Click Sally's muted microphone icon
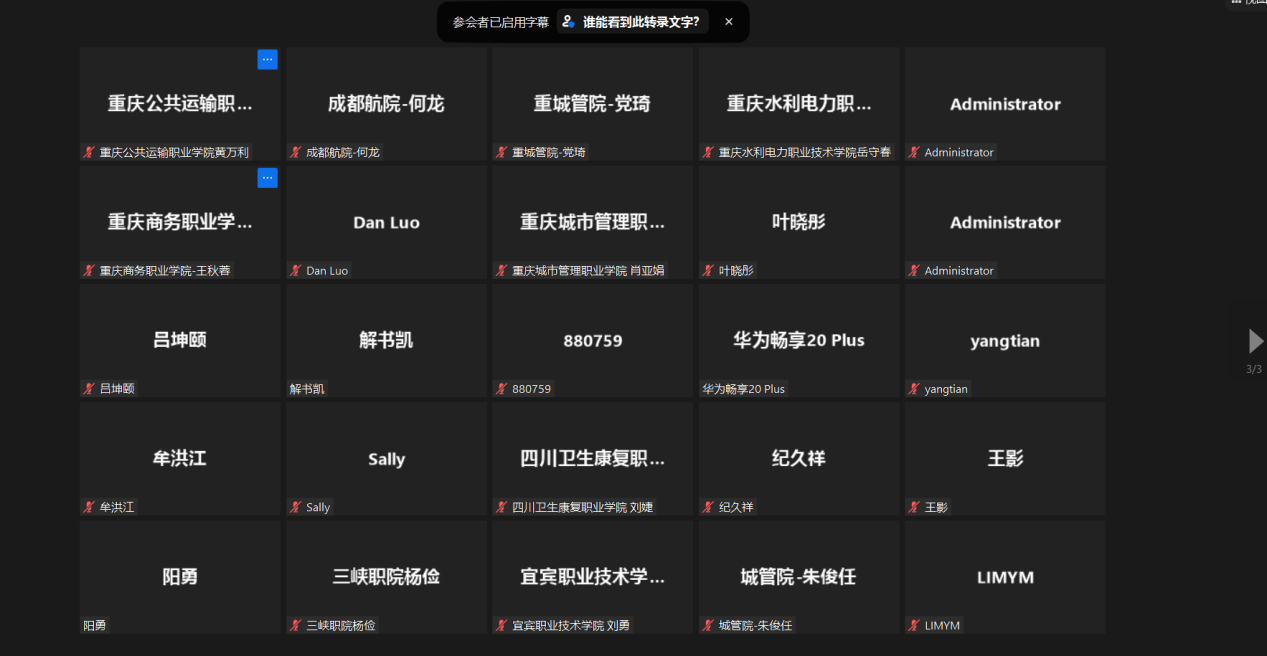 pyautogui.click(x=296, y=507)
